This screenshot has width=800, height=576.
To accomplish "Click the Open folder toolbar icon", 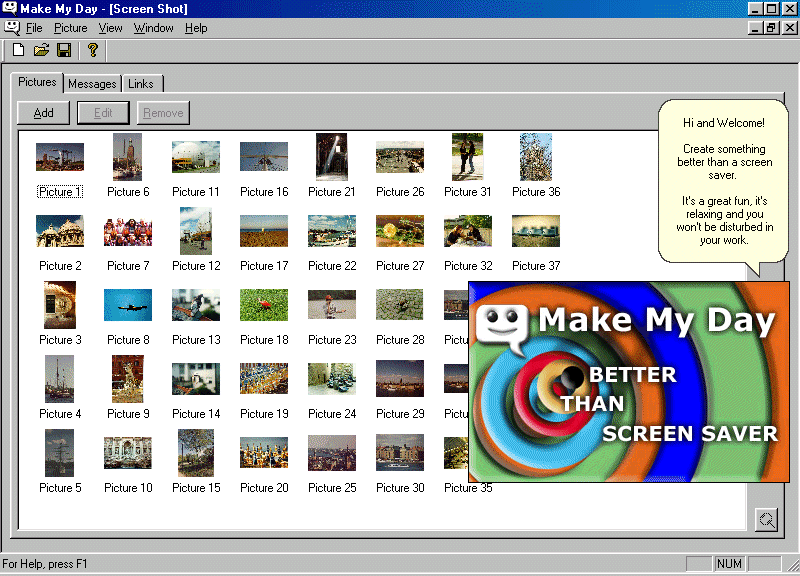I will tap(41, 50).
